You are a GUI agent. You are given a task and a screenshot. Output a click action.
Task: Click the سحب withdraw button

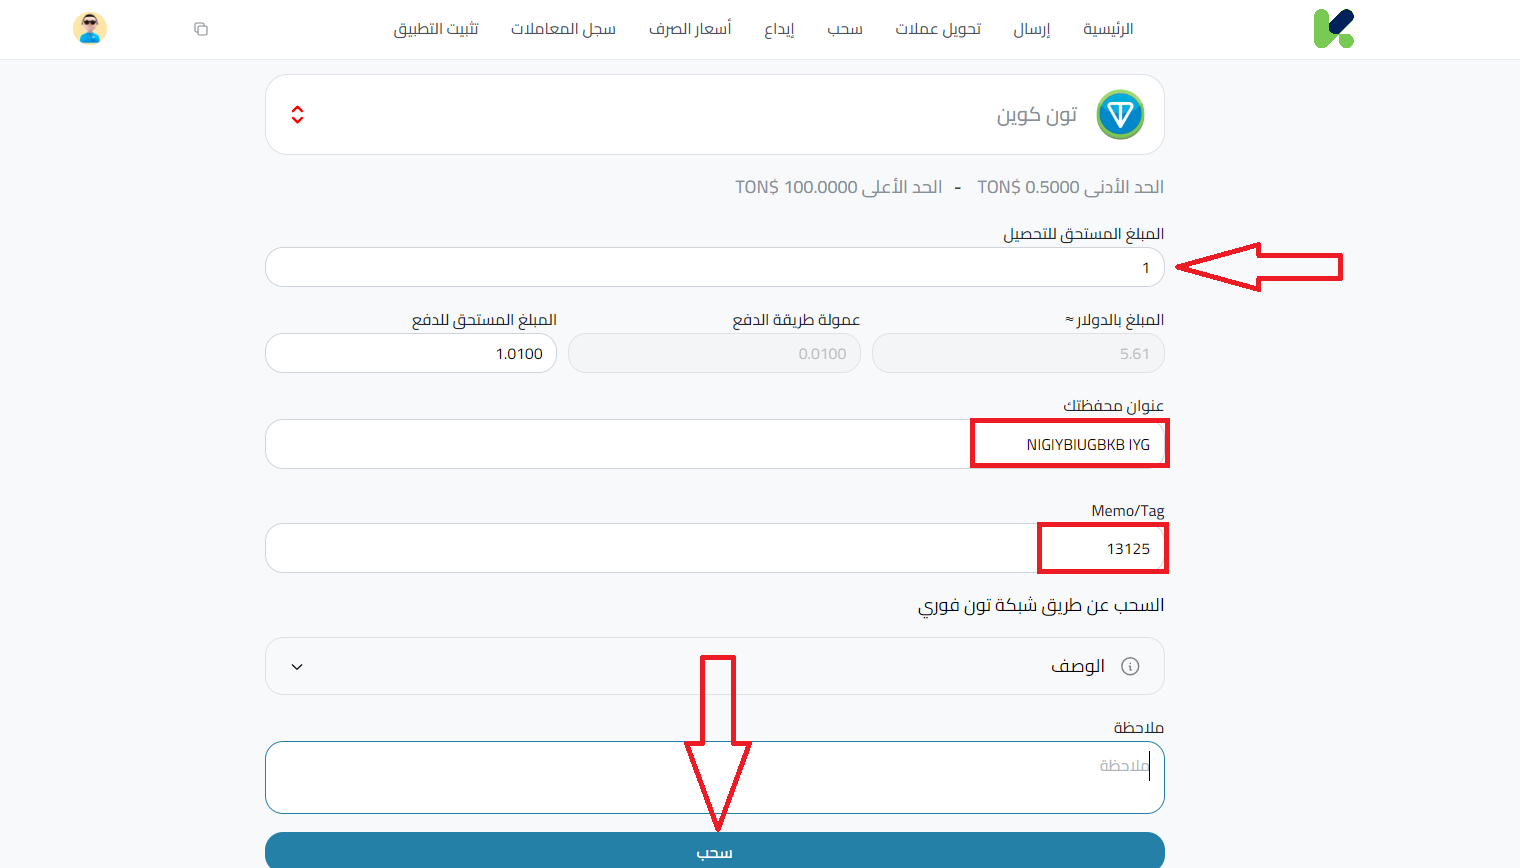pos(714,852)
